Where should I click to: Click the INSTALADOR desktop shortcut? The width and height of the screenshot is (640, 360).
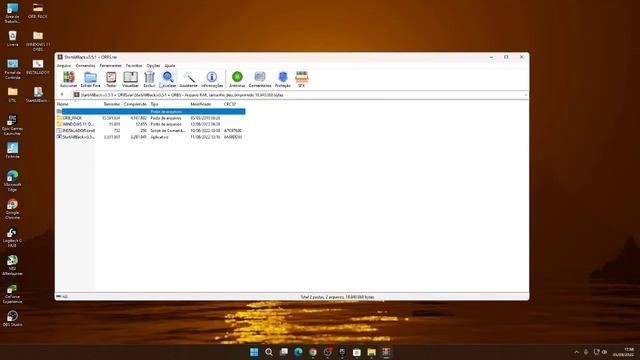pos(38,67)
